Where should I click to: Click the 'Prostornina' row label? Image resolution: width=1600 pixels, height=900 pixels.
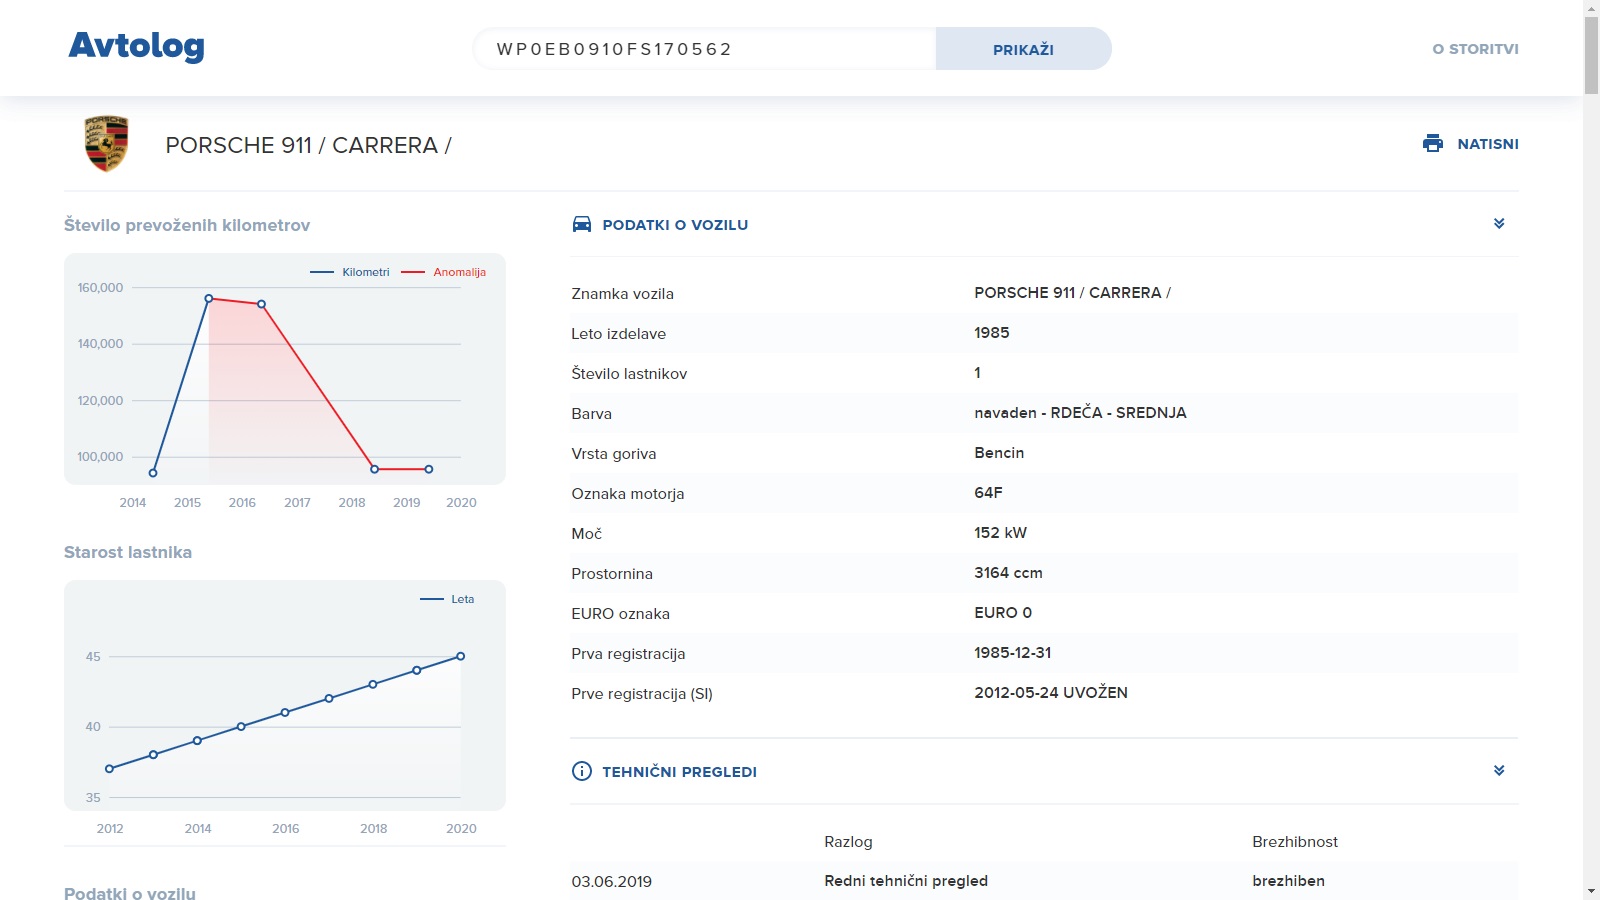(612, 574)
